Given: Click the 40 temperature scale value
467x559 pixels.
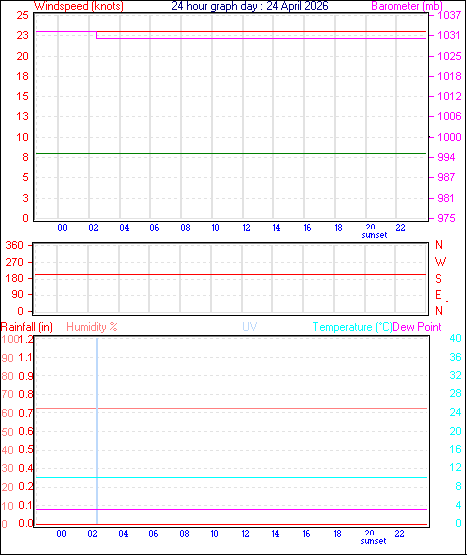Looking at the screenshot, I should [x=455, y=338].
